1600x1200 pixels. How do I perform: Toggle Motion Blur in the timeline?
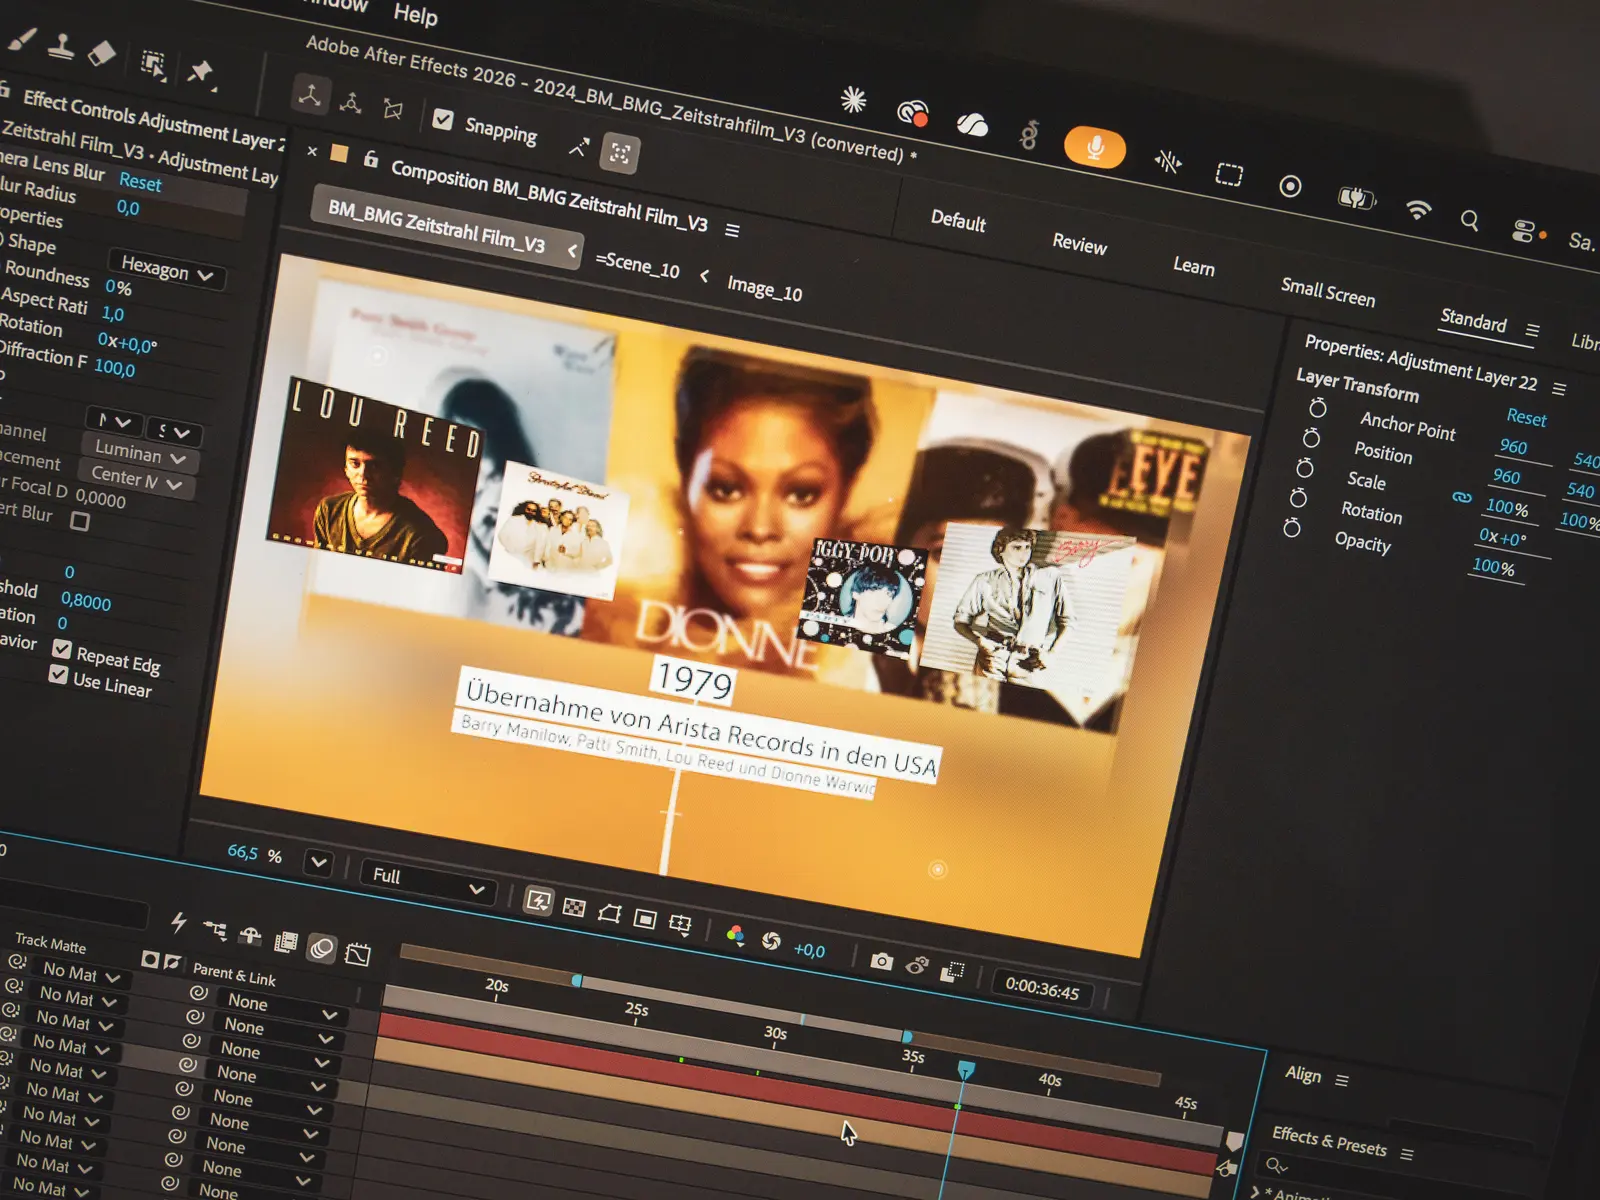coord(322,948)
